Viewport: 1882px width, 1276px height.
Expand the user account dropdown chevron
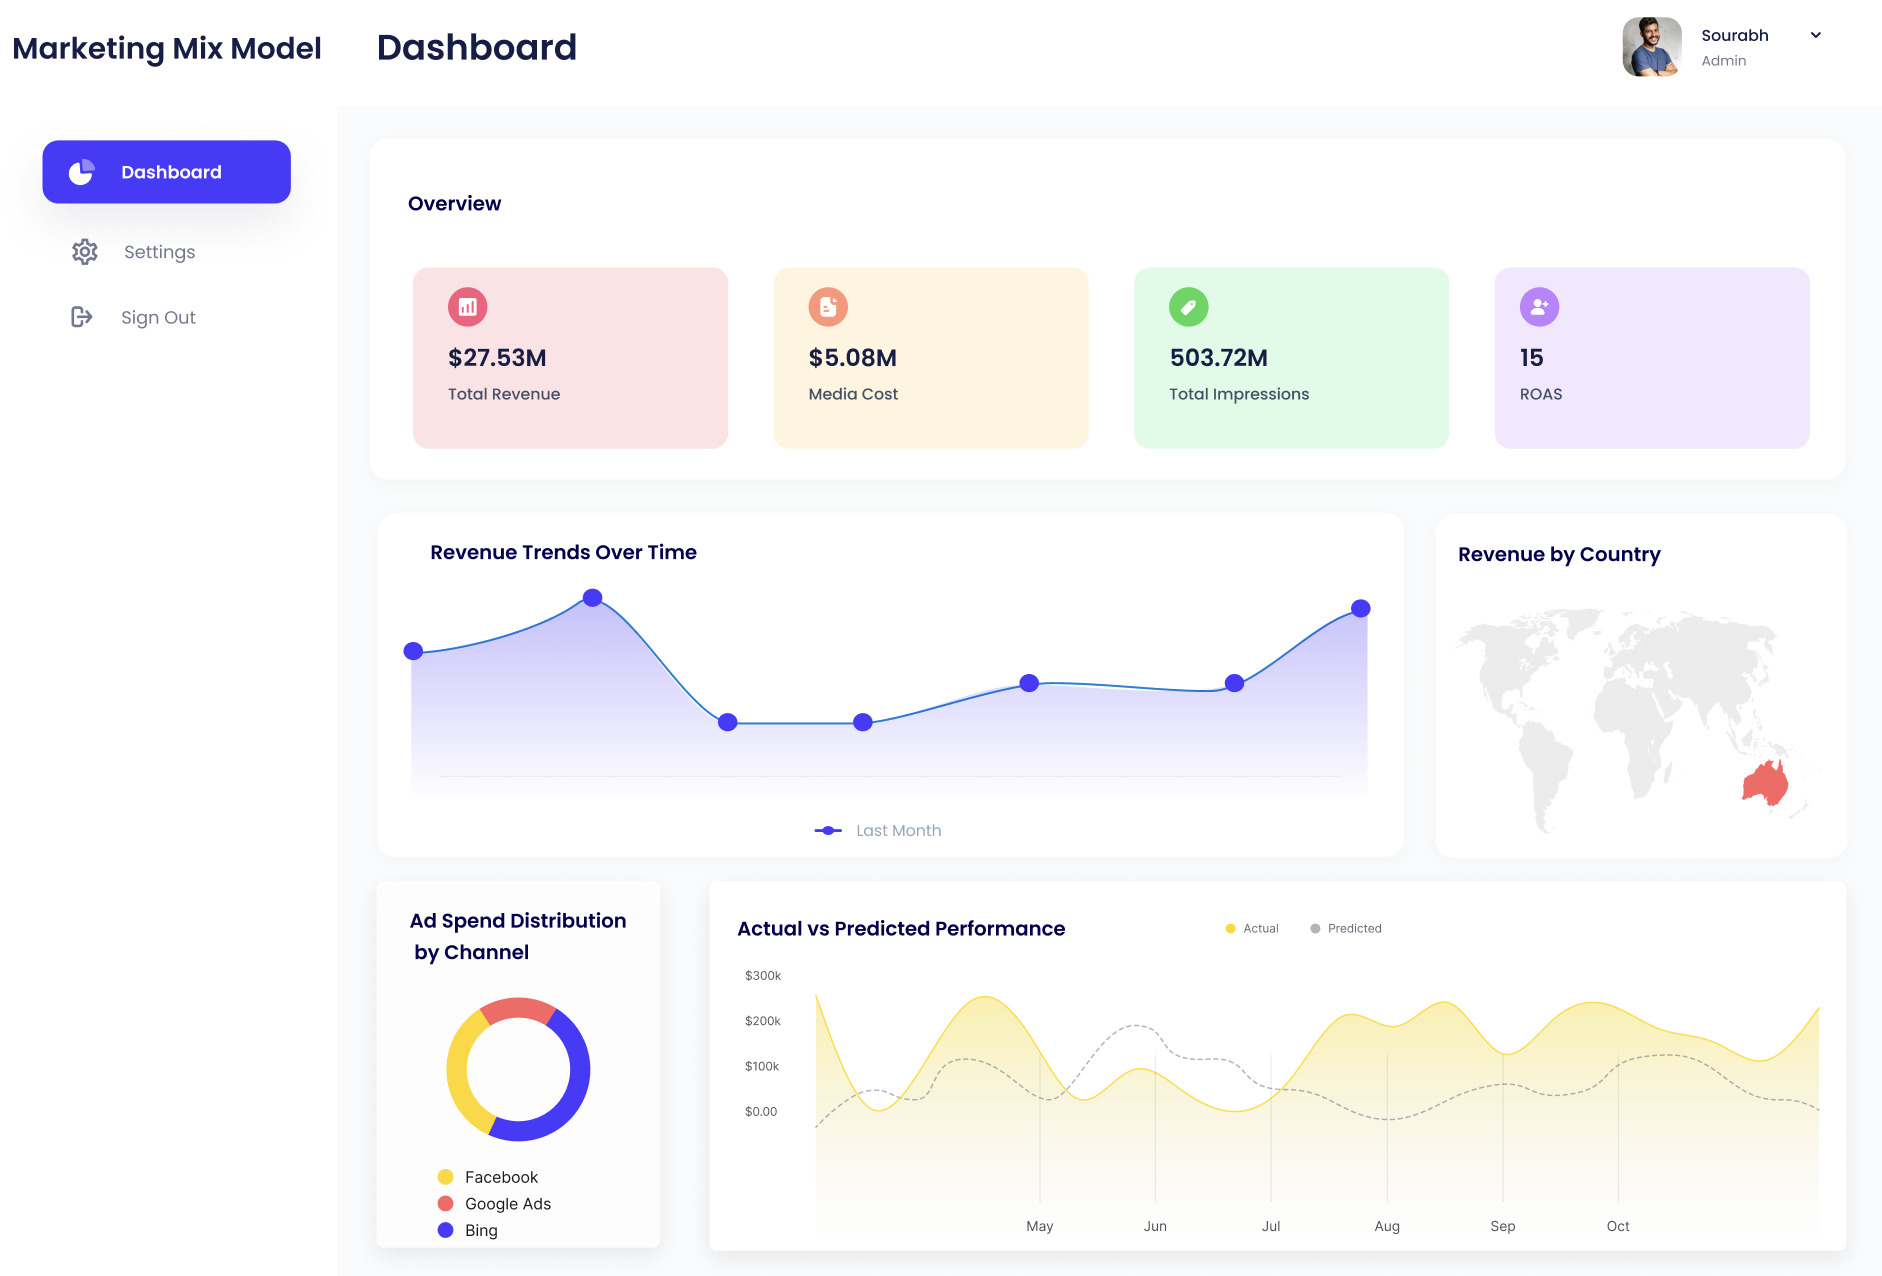(1816, 35)
